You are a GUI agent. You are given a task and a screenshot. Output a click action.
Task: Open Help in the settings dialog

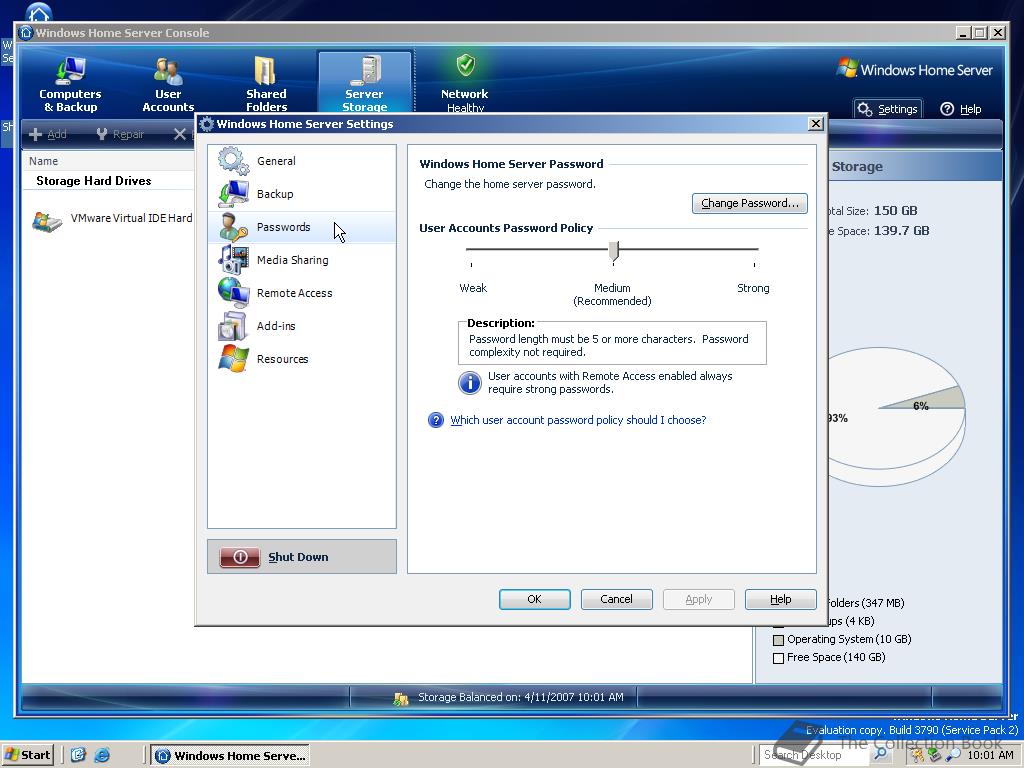point(780,599)
